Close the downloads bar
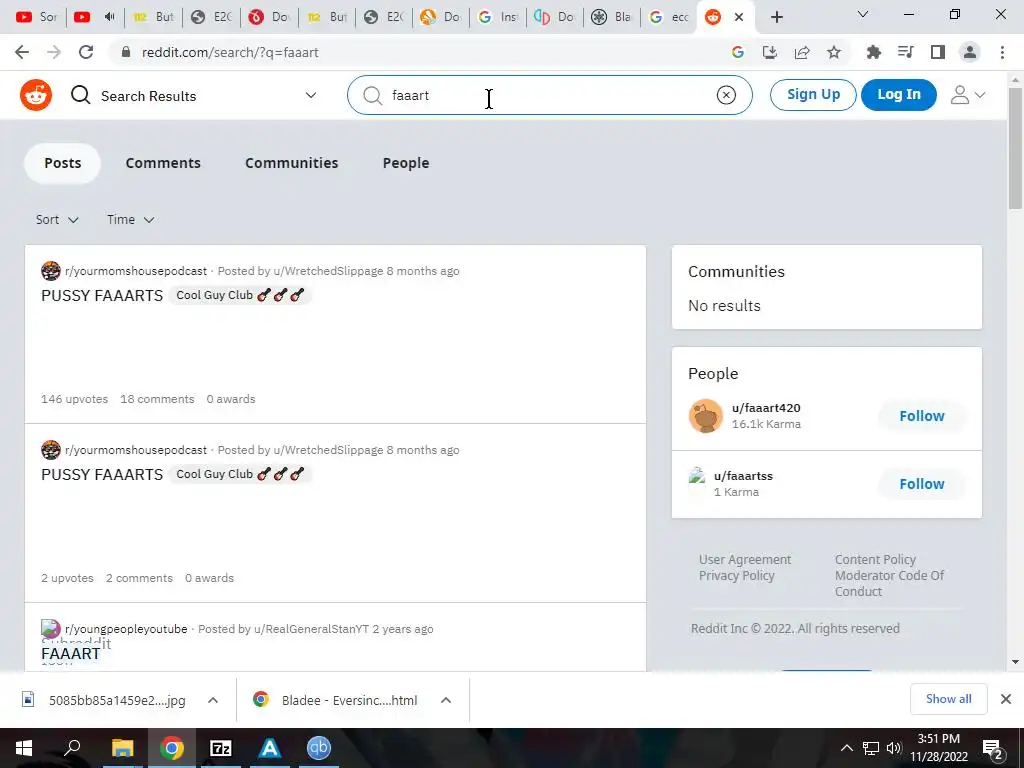The width and height of the screenshot is (1024, 768). (x=1006, y=699)
